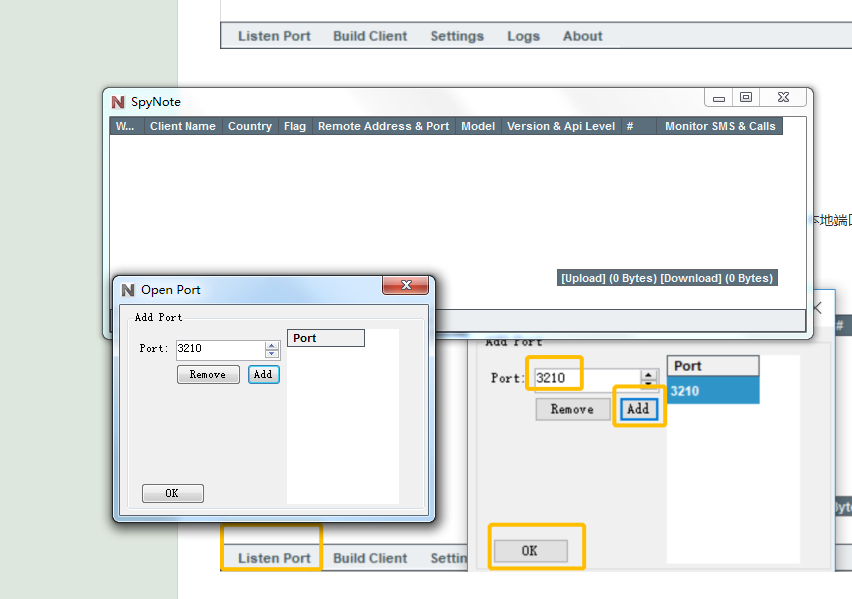Click Port list header in background dialog
Viewport: 852px width, 599px height.
point(713,366)
